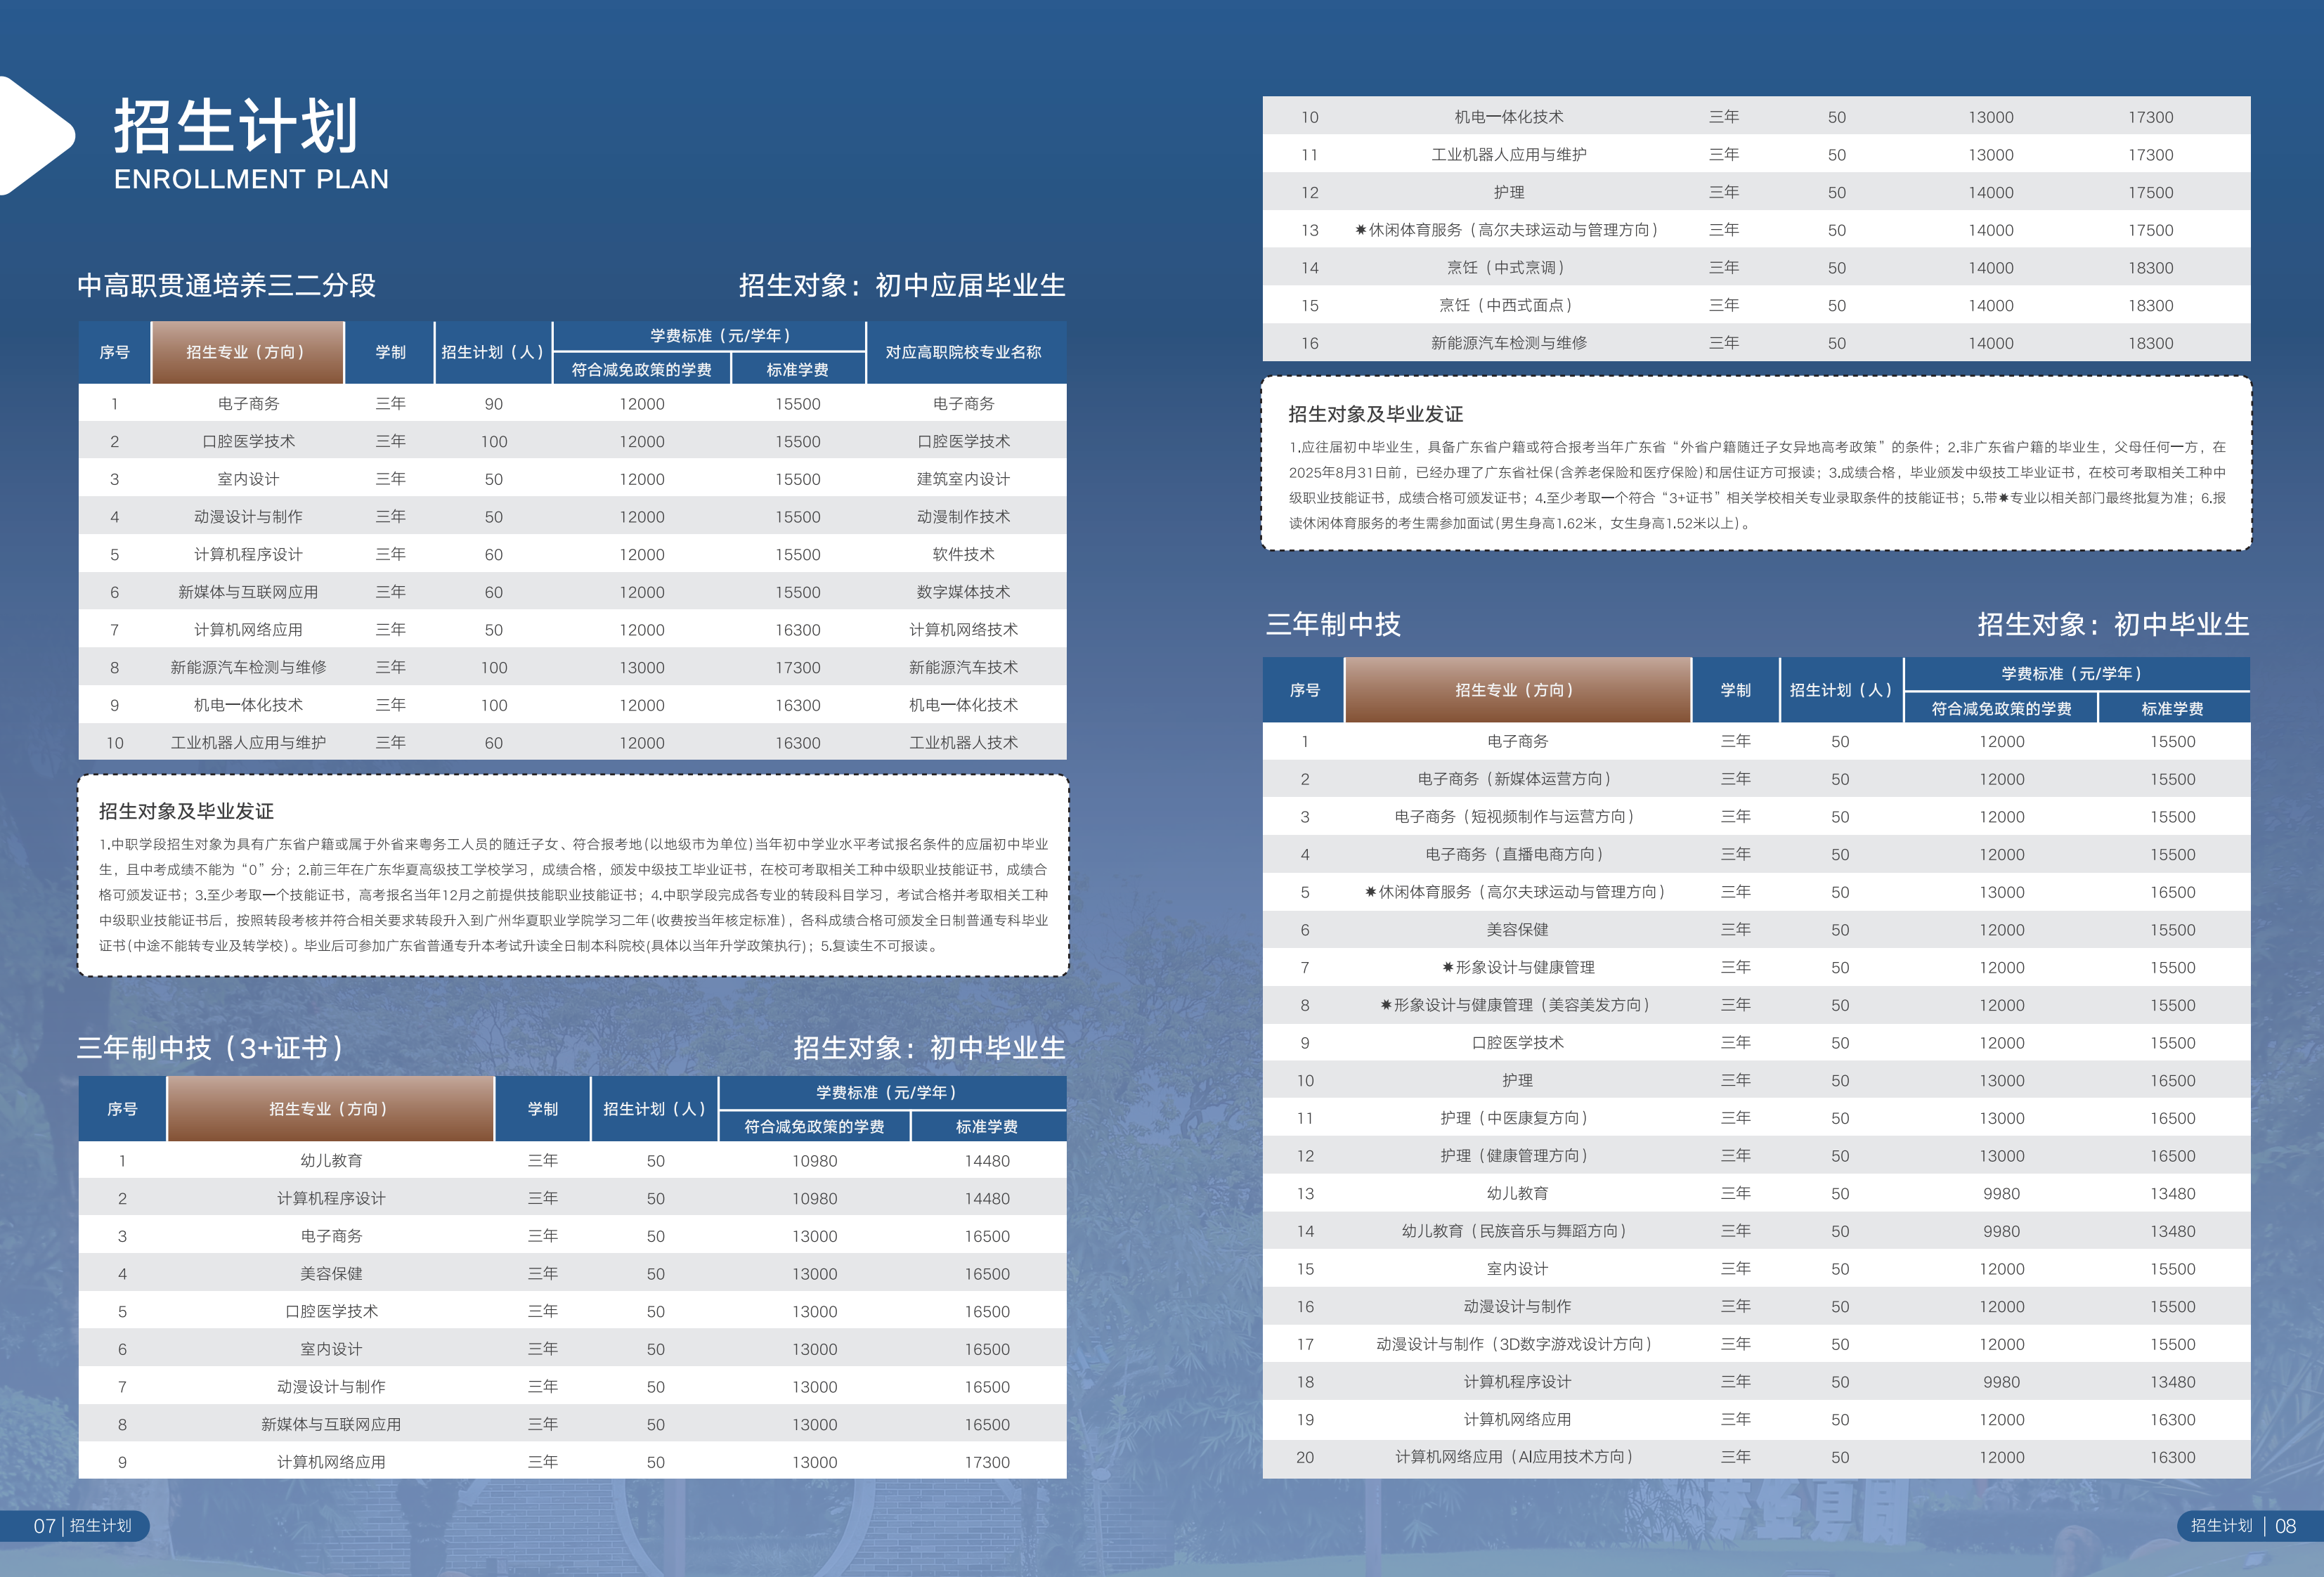Click 对应高职院校专业名称 column header
This screenshot has width=2324, height=1577.
click(963, 352)
